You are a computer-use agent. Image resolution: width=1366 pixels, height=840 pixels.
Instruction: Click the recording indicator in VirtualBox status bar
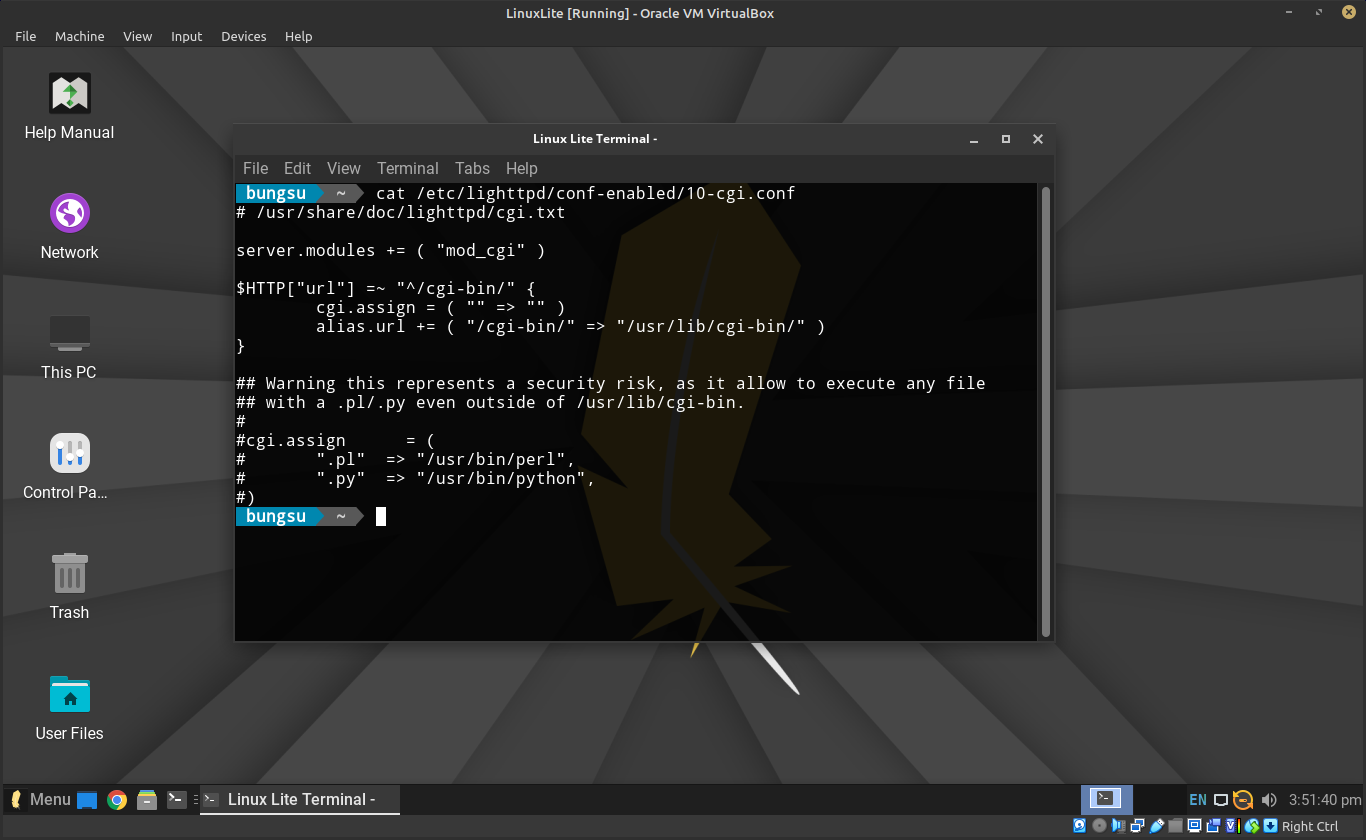click(1213, 827)
